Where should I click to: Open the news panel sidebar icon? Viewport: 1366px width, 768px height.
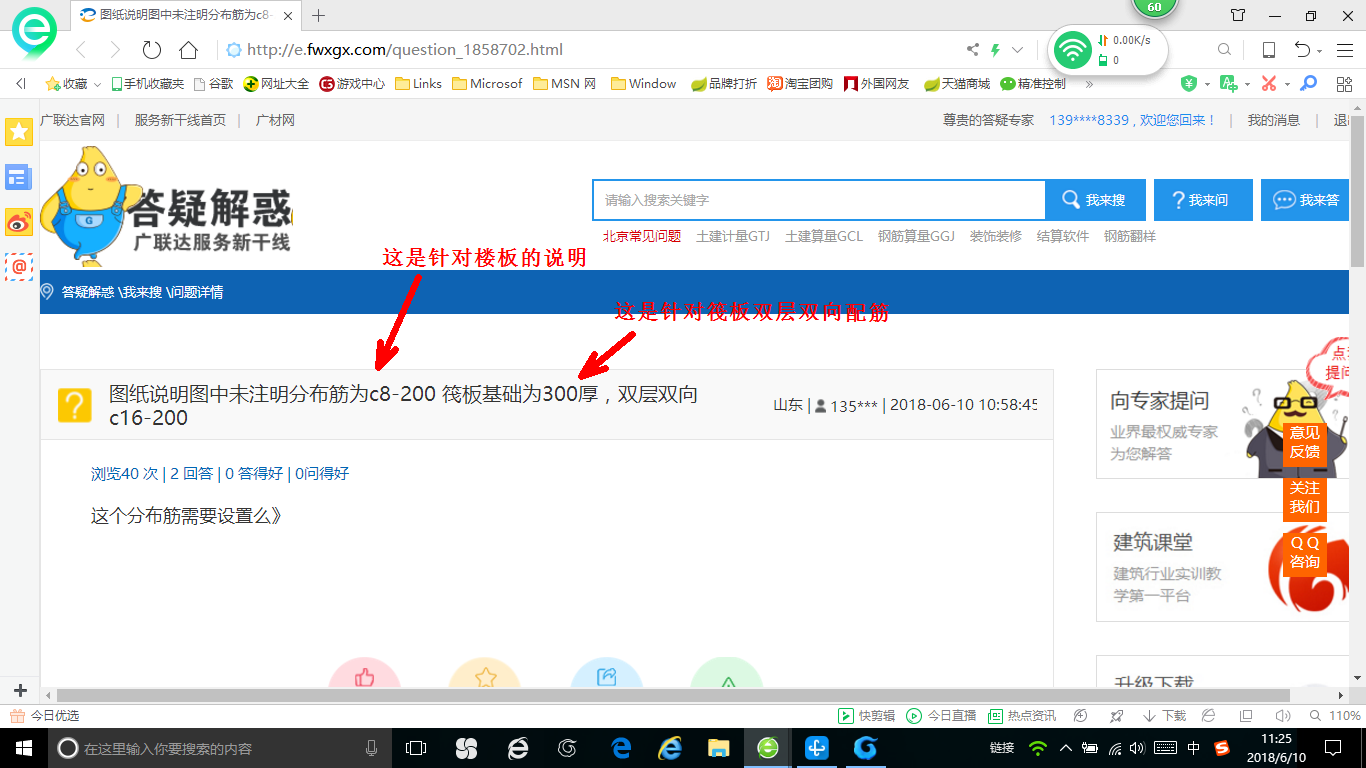click(19, 178)
